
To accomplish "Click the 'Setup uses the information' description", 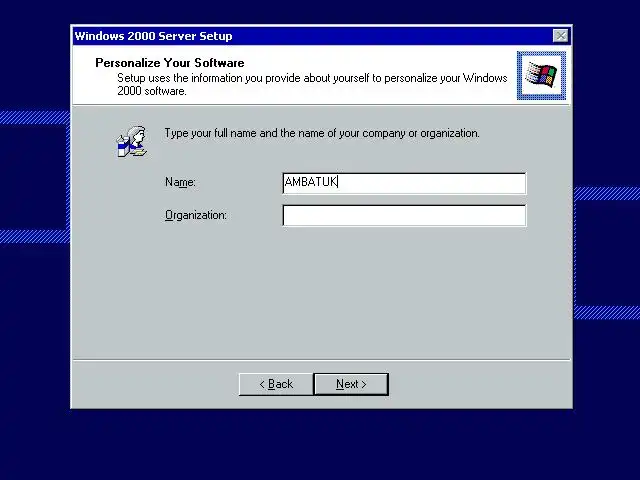I will [x=312, y=84].
